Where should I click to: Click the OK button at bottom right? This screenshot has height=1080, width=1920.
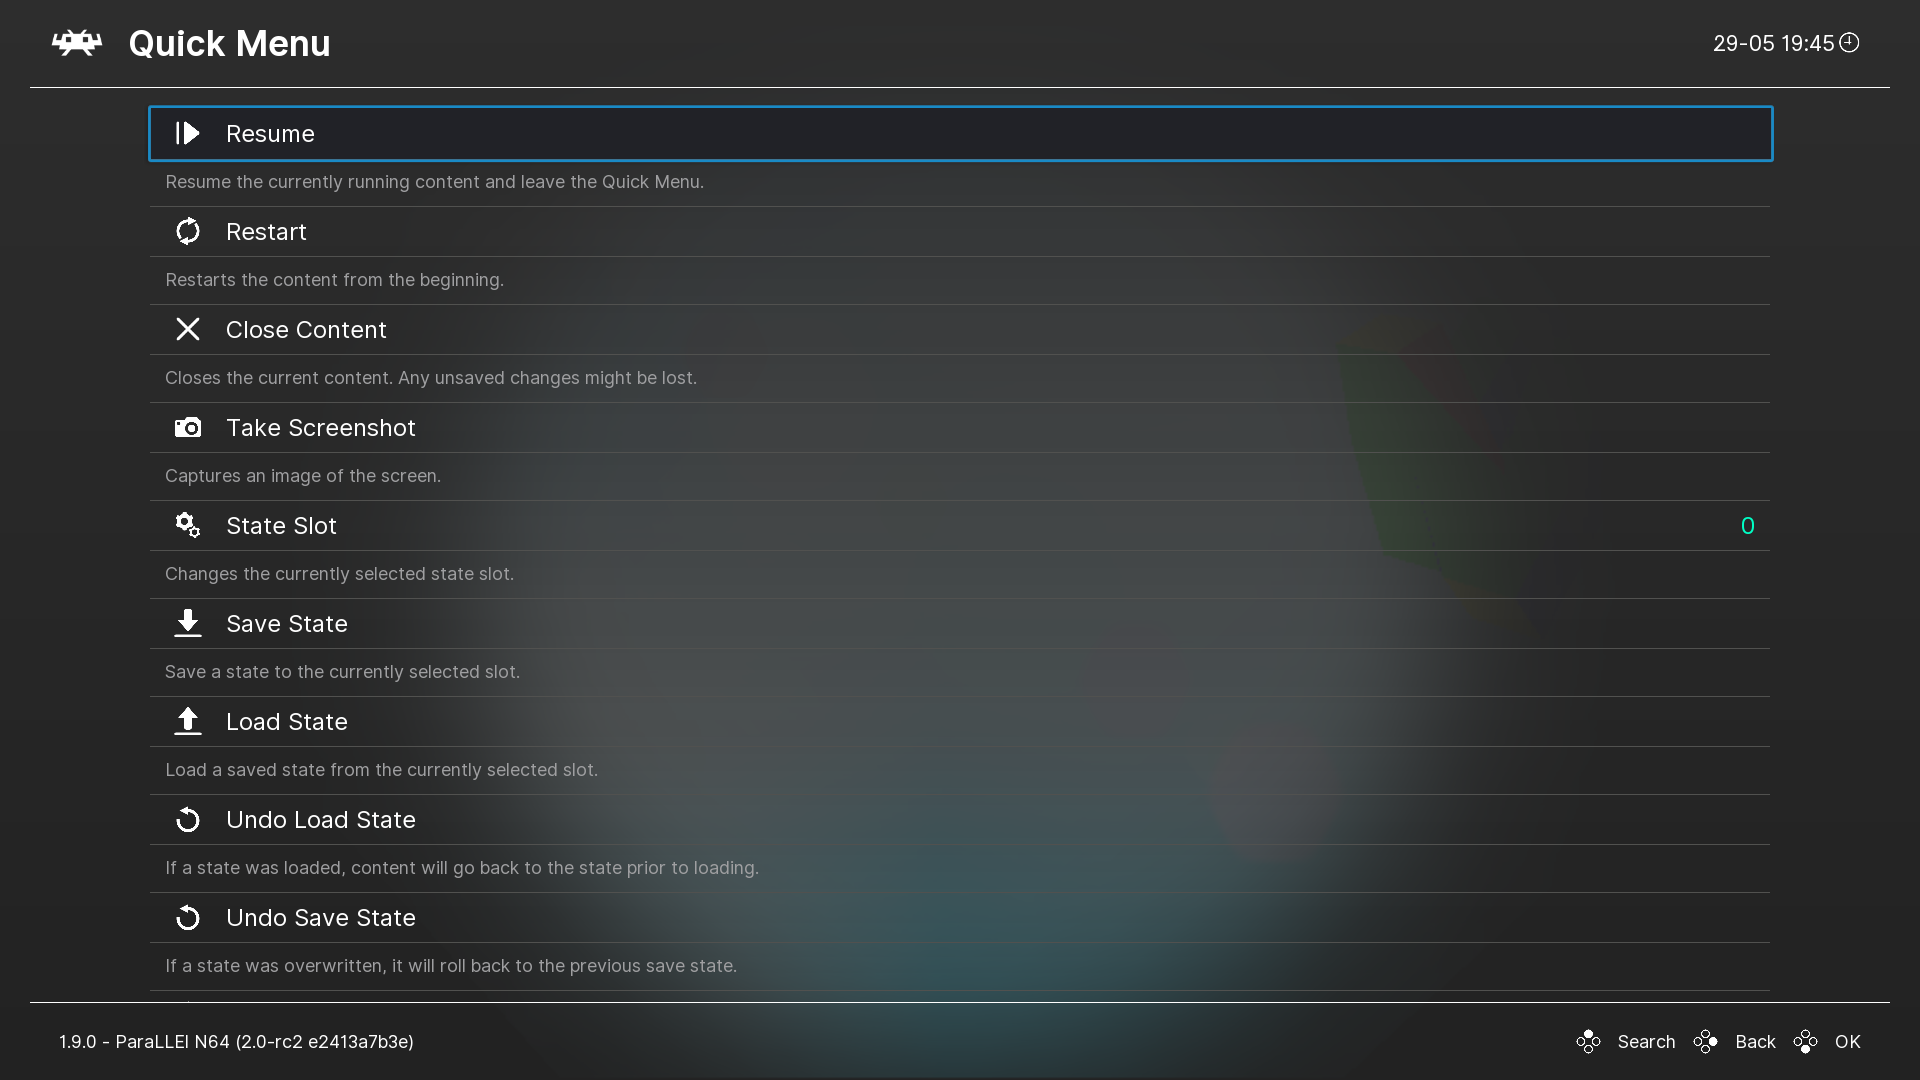tap(1847, 1042)
